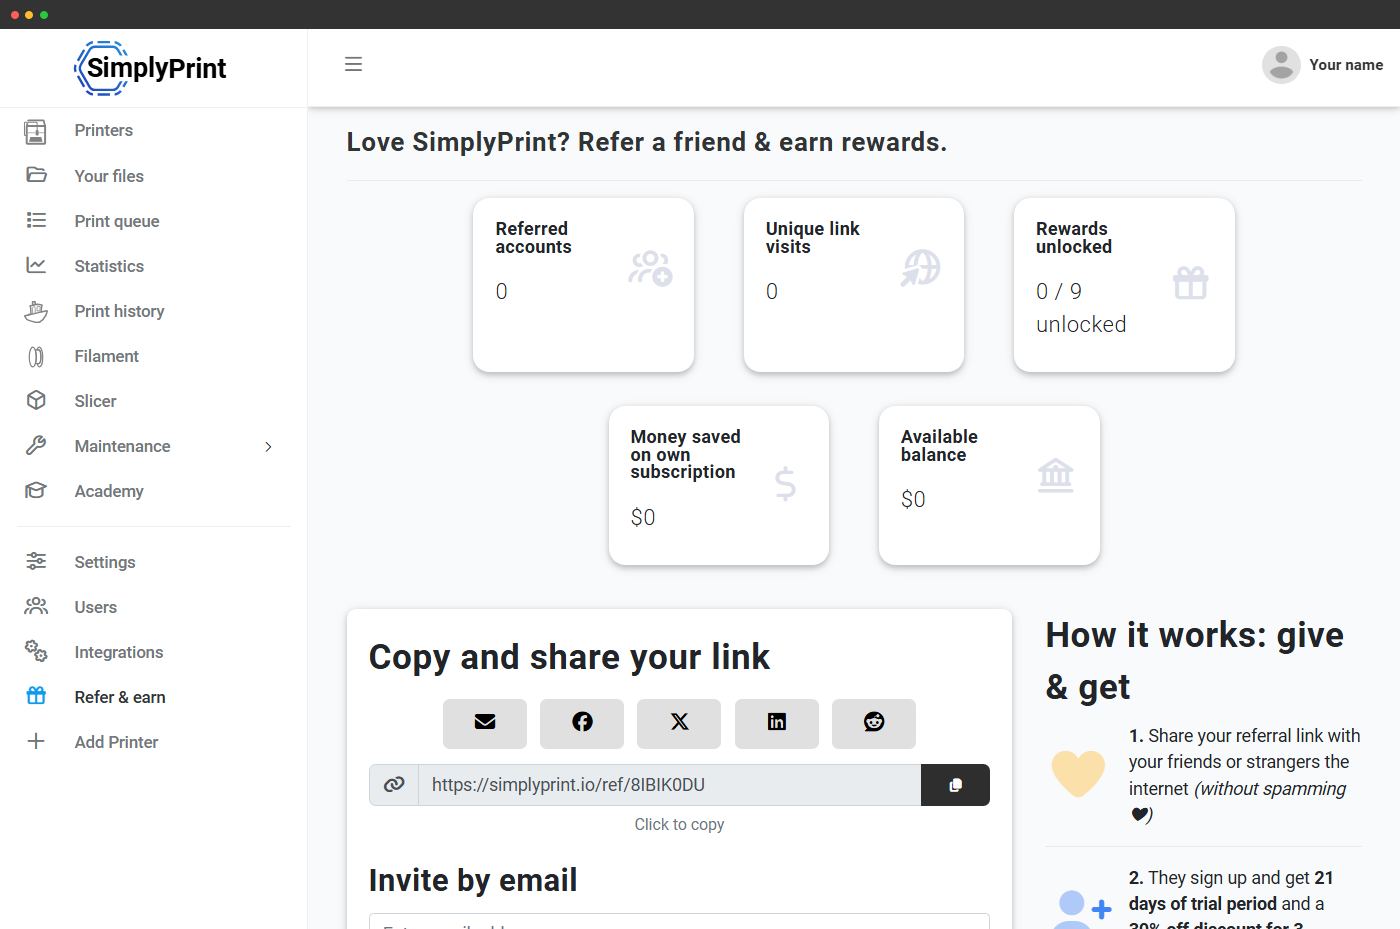Image resolution: width=1400 pixels, height=929 pixels.
Task: Share referral link via email button
Action: coord(485,723)
